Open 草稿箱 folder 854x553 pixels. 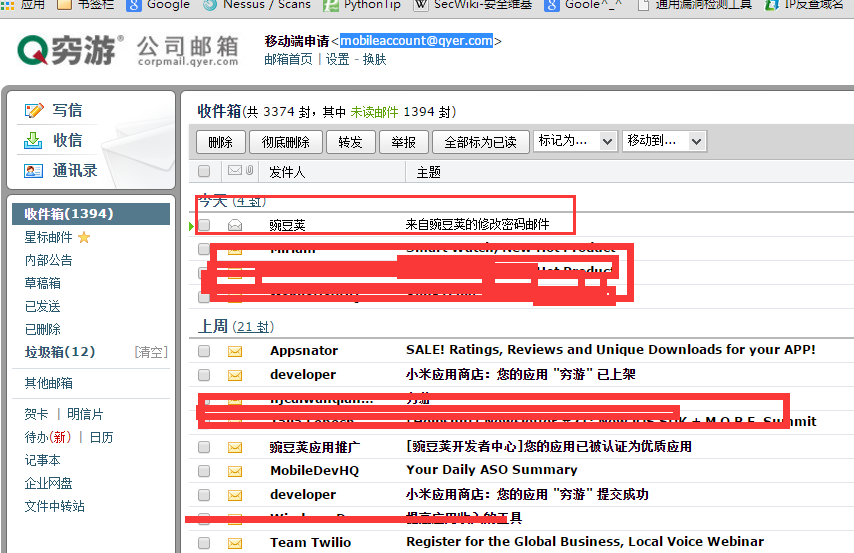[x=42, y=283]
